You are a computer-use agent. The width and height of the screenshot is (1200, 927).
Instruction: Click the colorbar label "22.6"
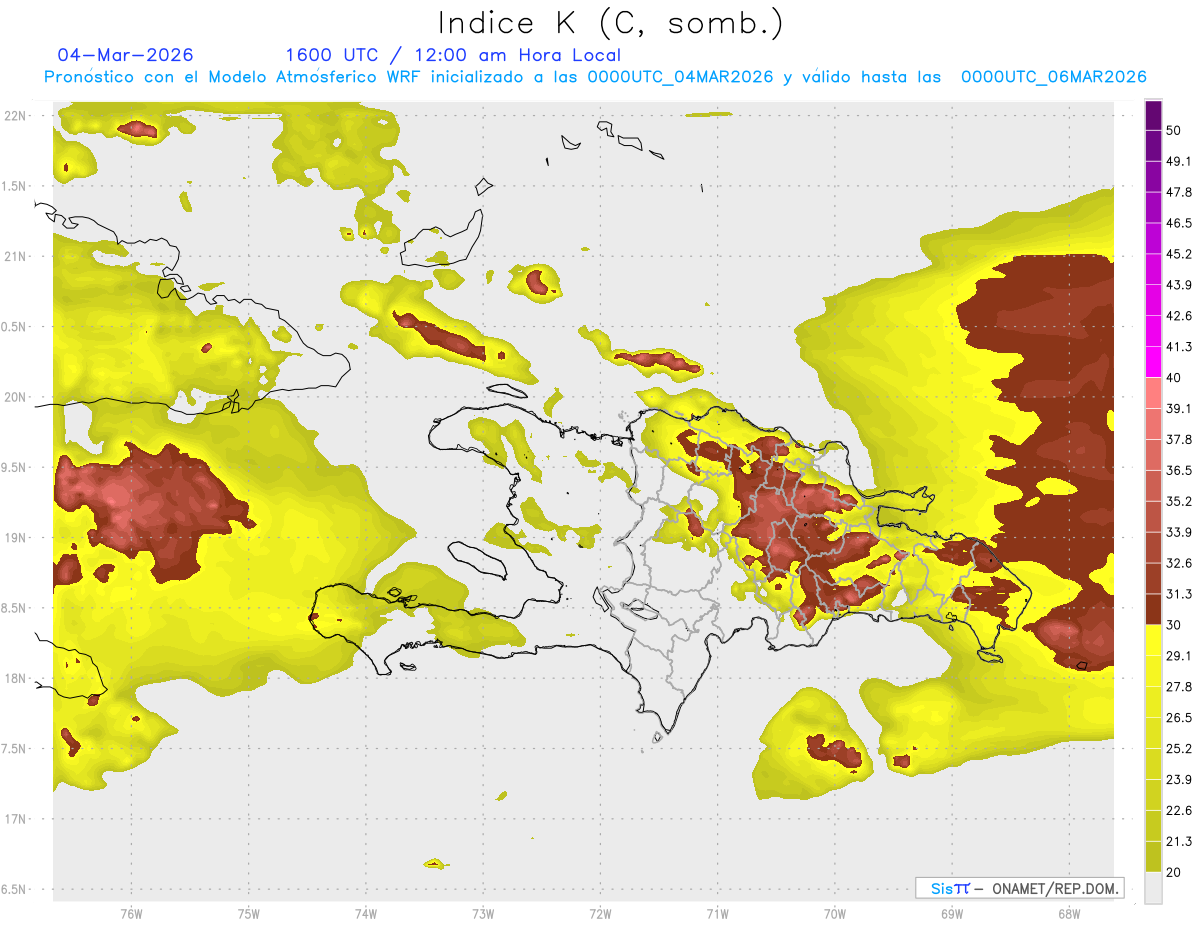pos(1179,811)
